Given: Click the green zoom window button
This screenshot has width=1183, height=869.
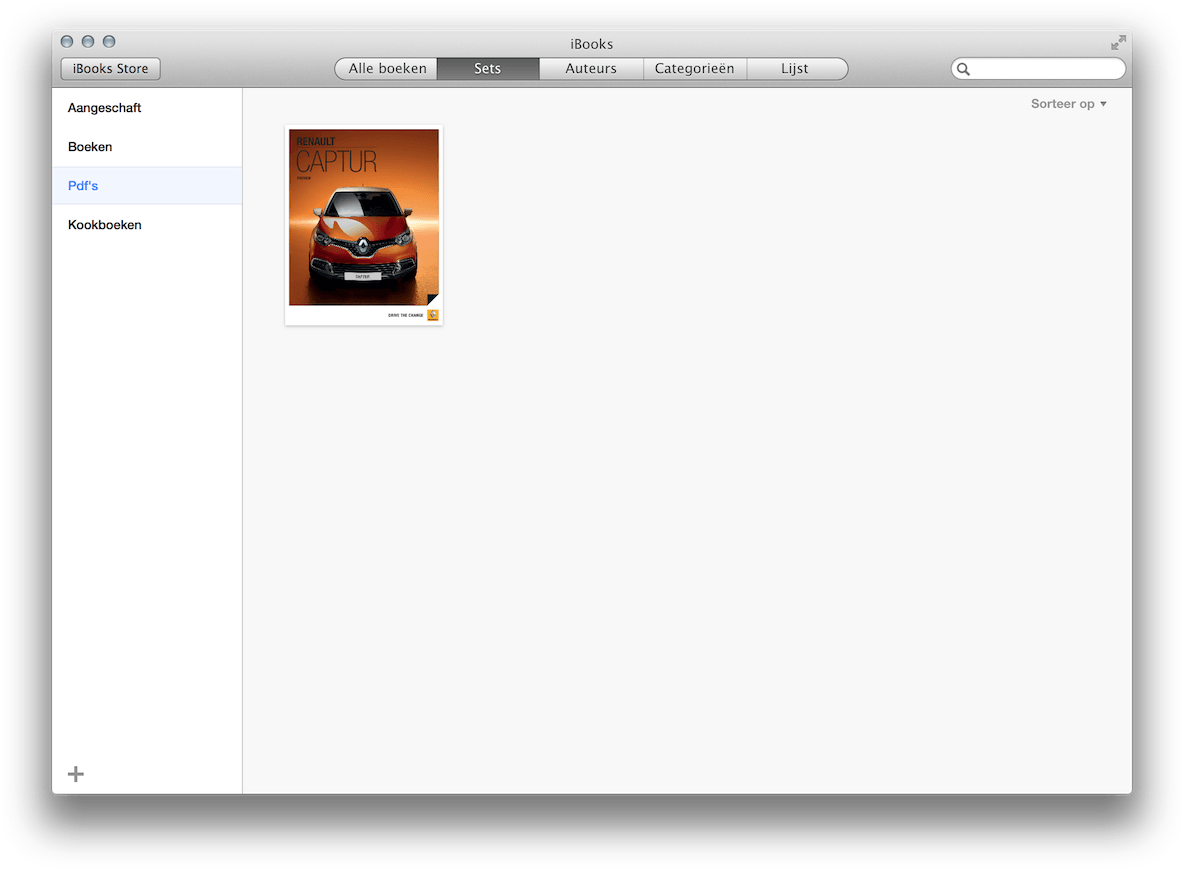Looking at the screenshot, I should (108, 41).
